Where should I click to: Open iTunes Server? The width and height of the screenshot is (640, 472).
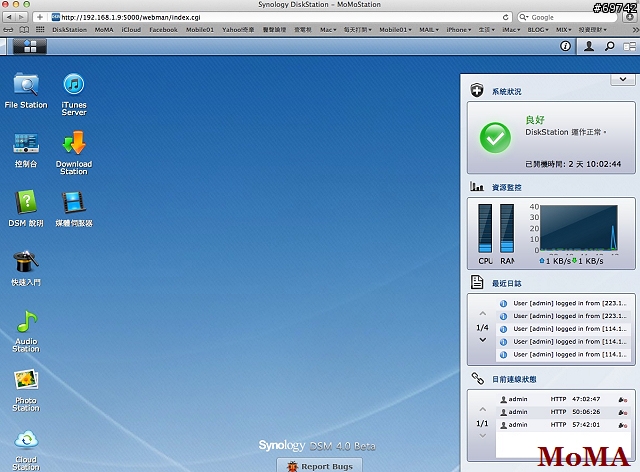(x=74, y=94)
